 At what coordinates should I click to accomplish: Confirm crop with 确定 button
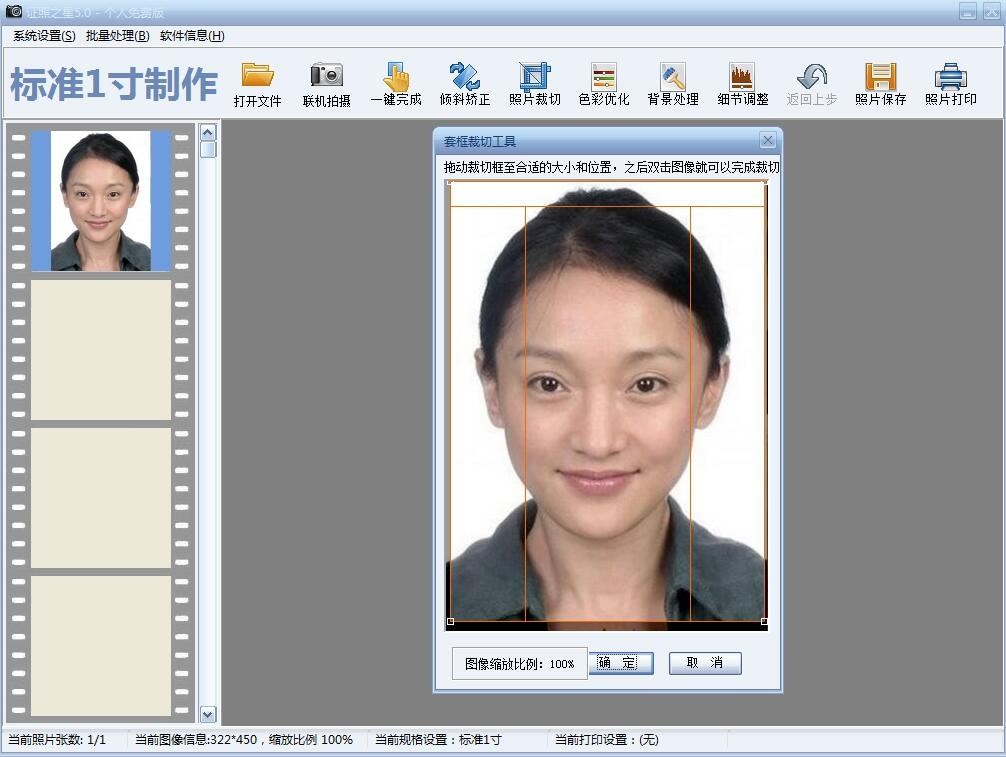(x=620, y=663)
